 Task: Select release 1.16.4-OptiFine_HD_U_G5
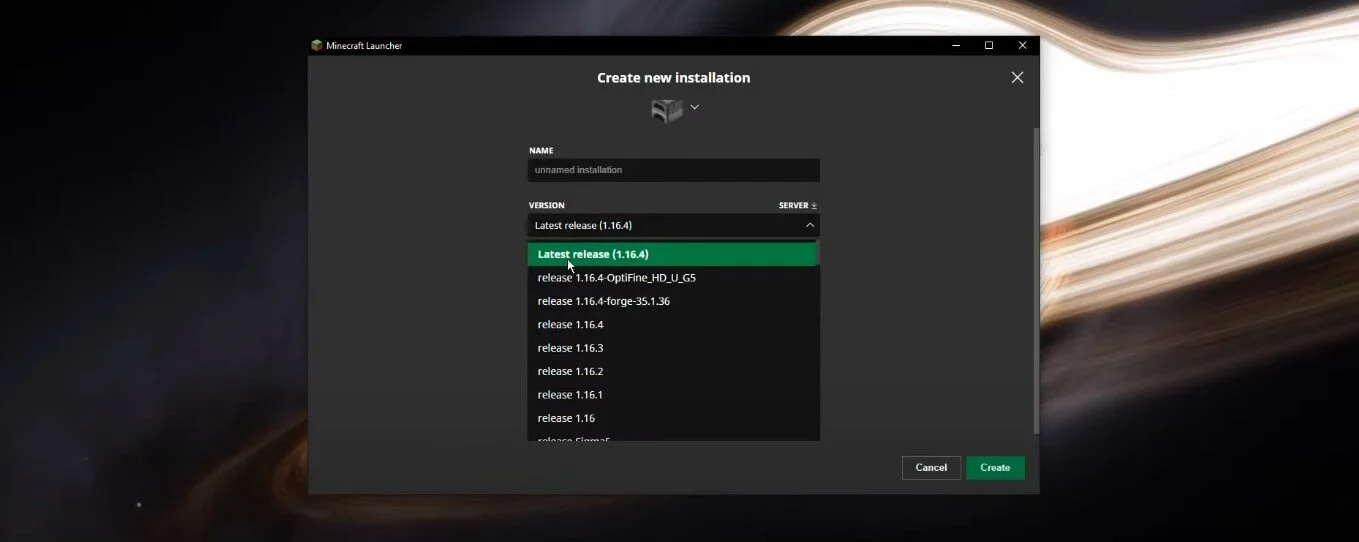coord(672,278)
